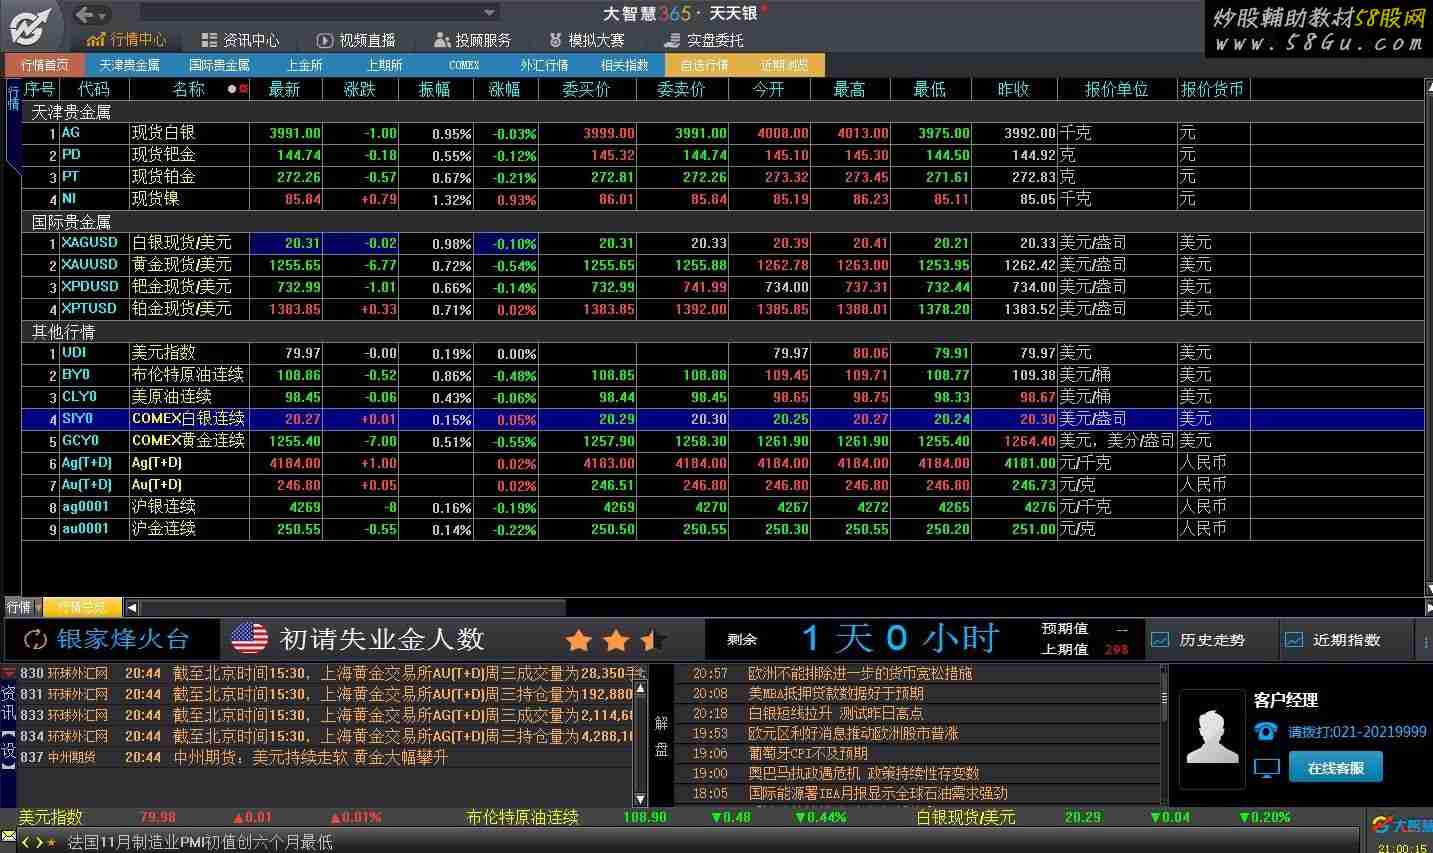The image size is (1433, 853).
Task: Click the telephone icon
Action: [x=1266, y=731]
